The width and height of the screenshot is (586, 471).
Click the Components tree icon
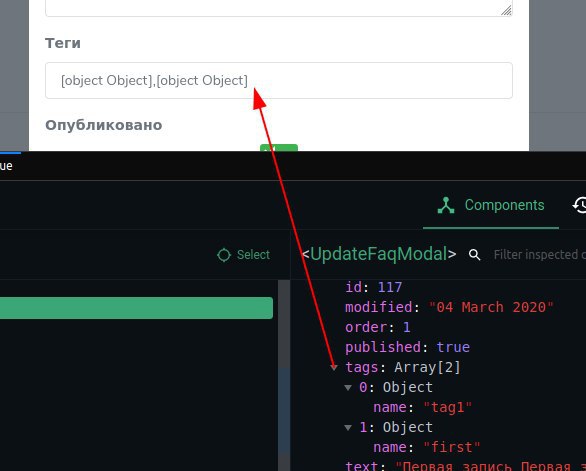tap(446, 205)
